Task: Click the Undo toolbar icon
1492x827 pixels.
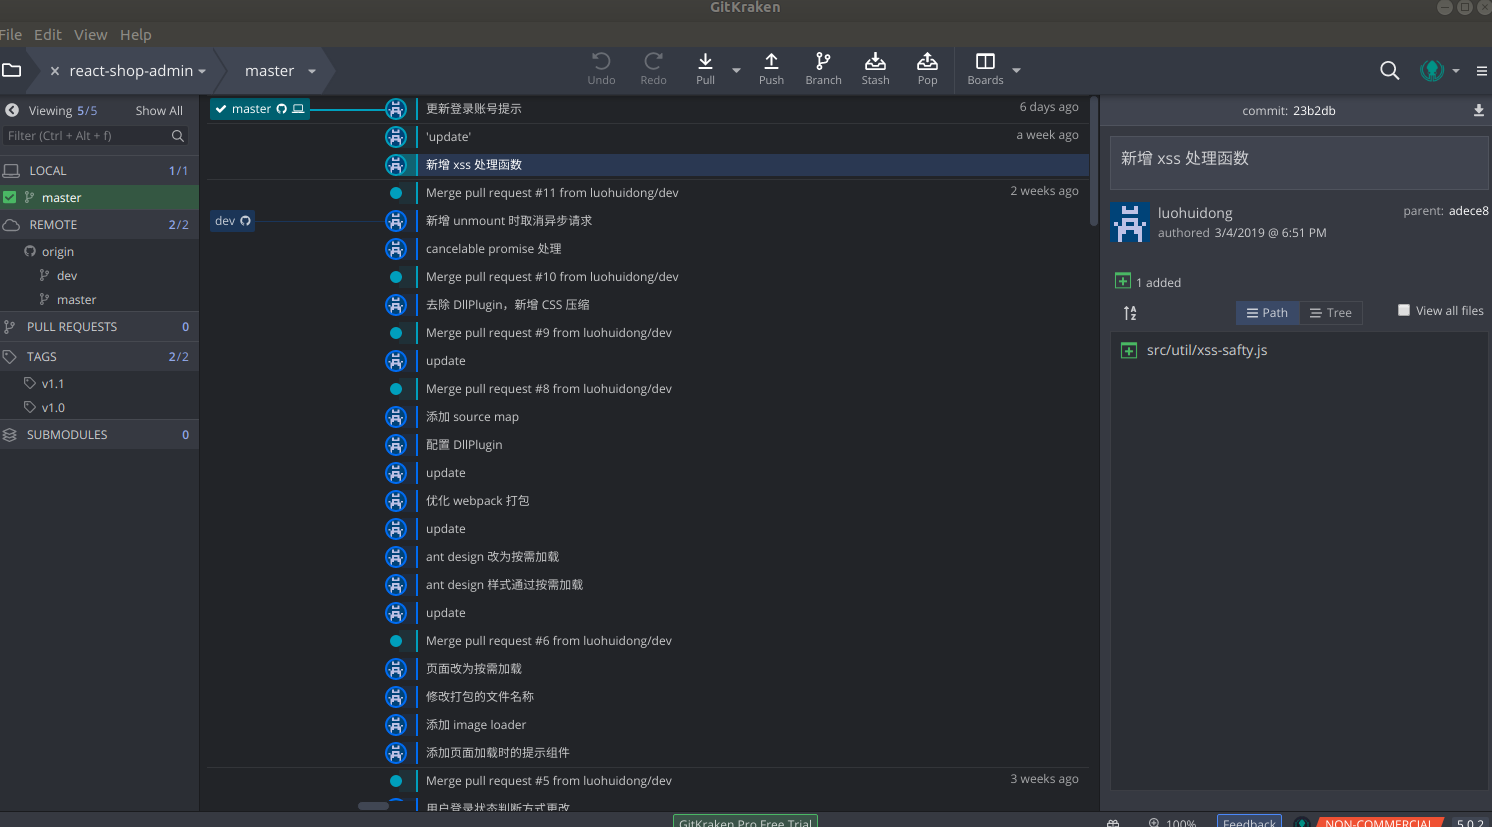Action: click(601, 61)
